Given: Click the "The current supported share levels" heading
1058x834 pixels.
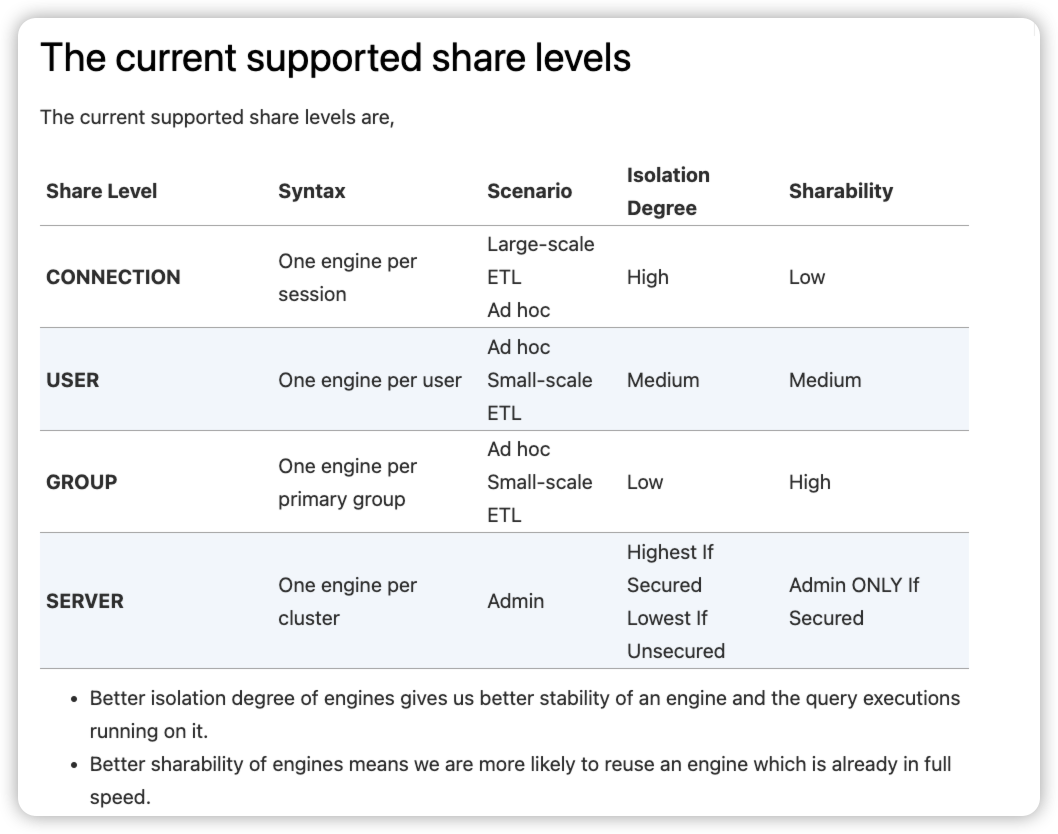Looking at the screenshot, I should 335,59.
